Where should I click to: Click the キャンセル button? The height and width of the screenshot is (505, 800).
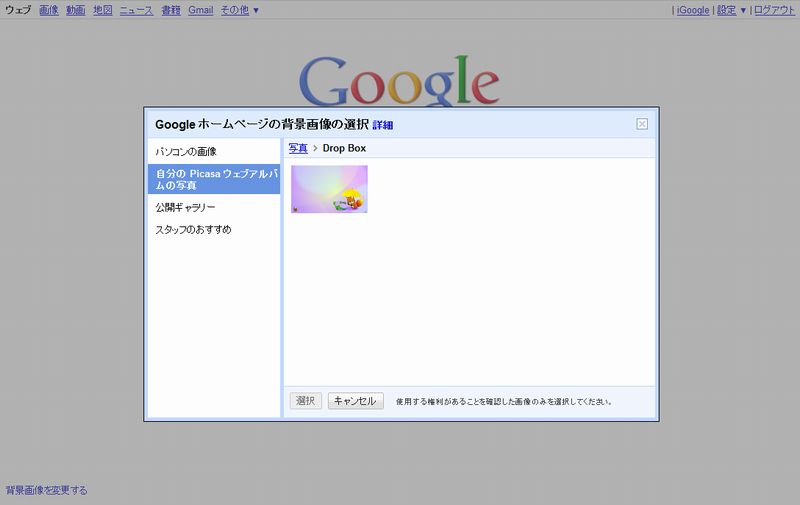(355, 400)
